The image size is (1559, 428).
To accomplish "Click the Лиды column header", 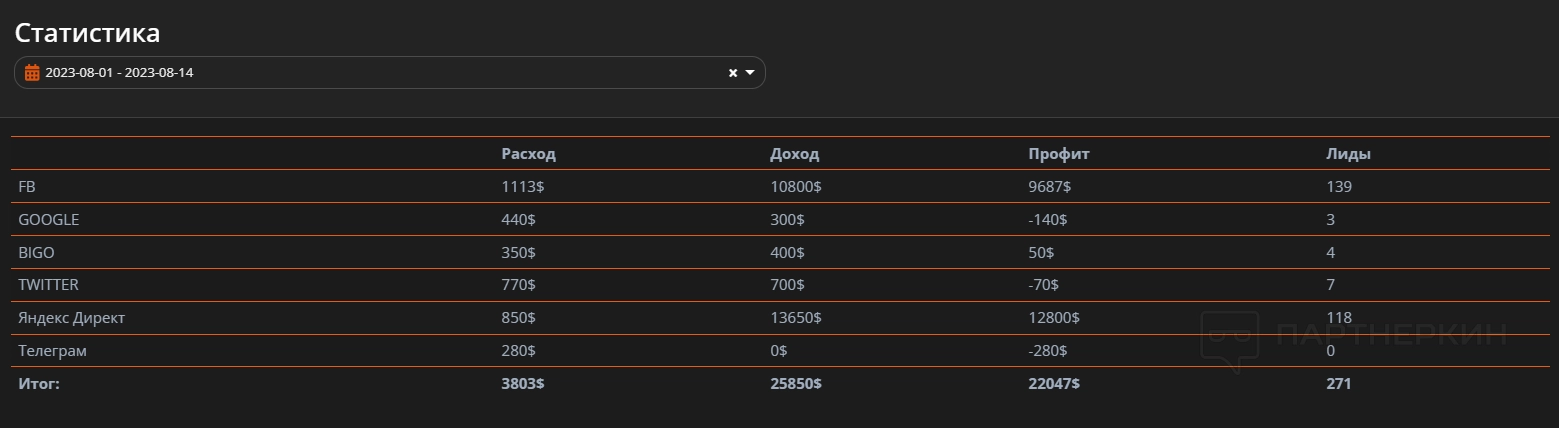I will tap(1348, 154).
